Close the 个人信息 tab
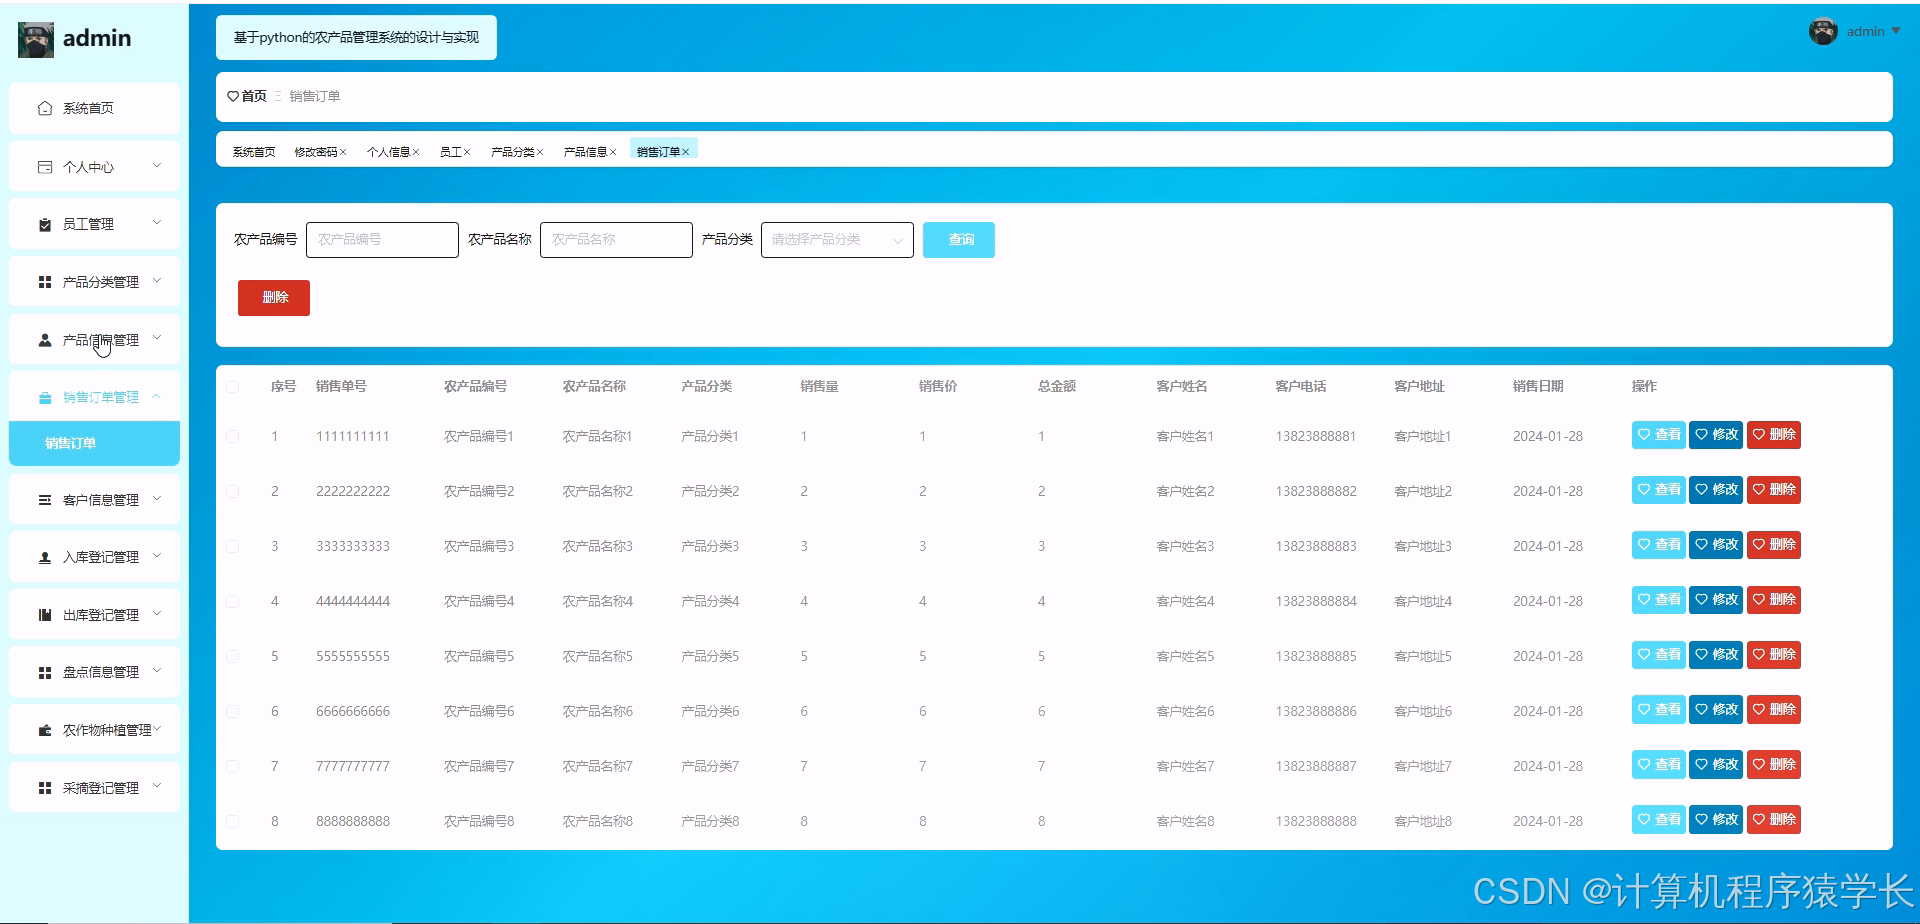The height and width of the screenshot is (924, 1920). pos(416,152)
